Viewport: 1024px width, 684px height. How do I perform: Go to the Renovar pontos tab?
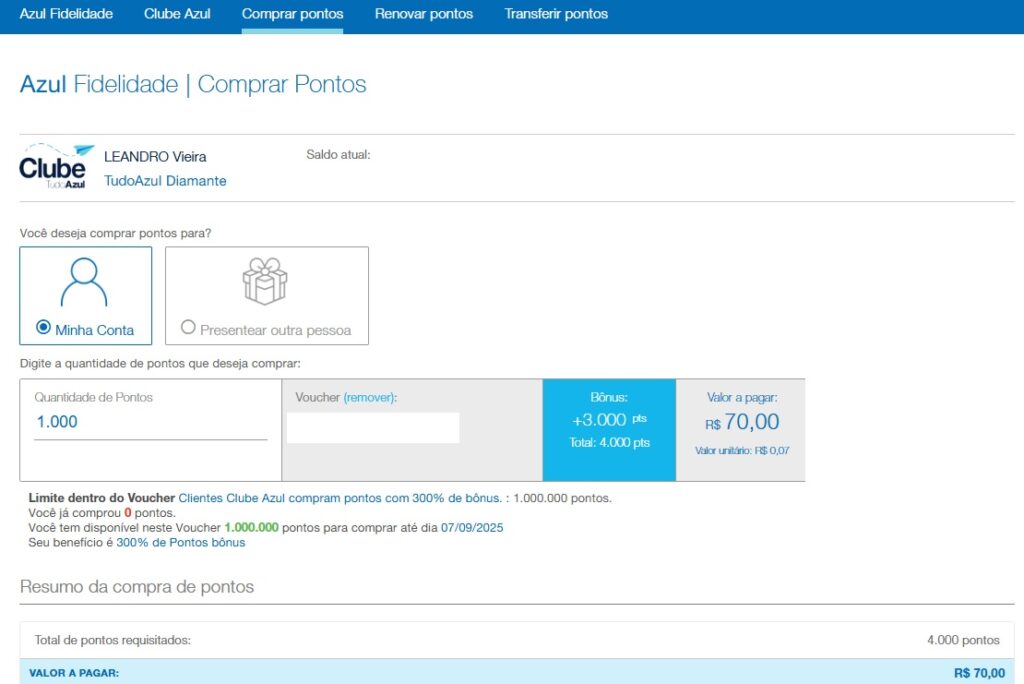click(424, 14)
